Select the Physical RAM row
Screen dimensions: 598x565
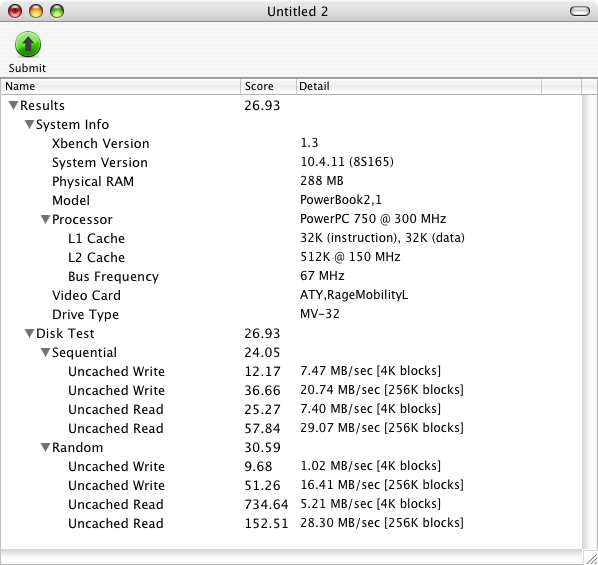pyautogui.click(x=291, y=181)
